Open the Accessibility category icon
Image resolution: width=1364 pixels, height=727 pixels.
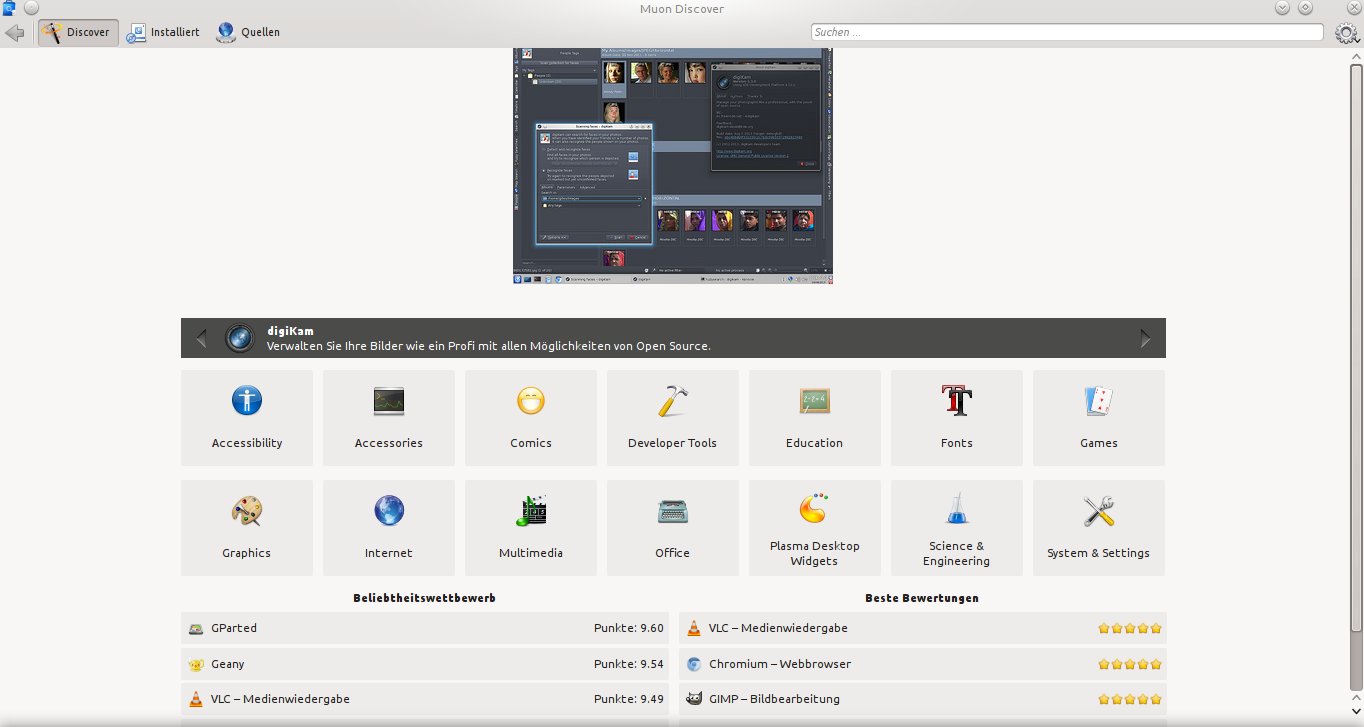247,401
